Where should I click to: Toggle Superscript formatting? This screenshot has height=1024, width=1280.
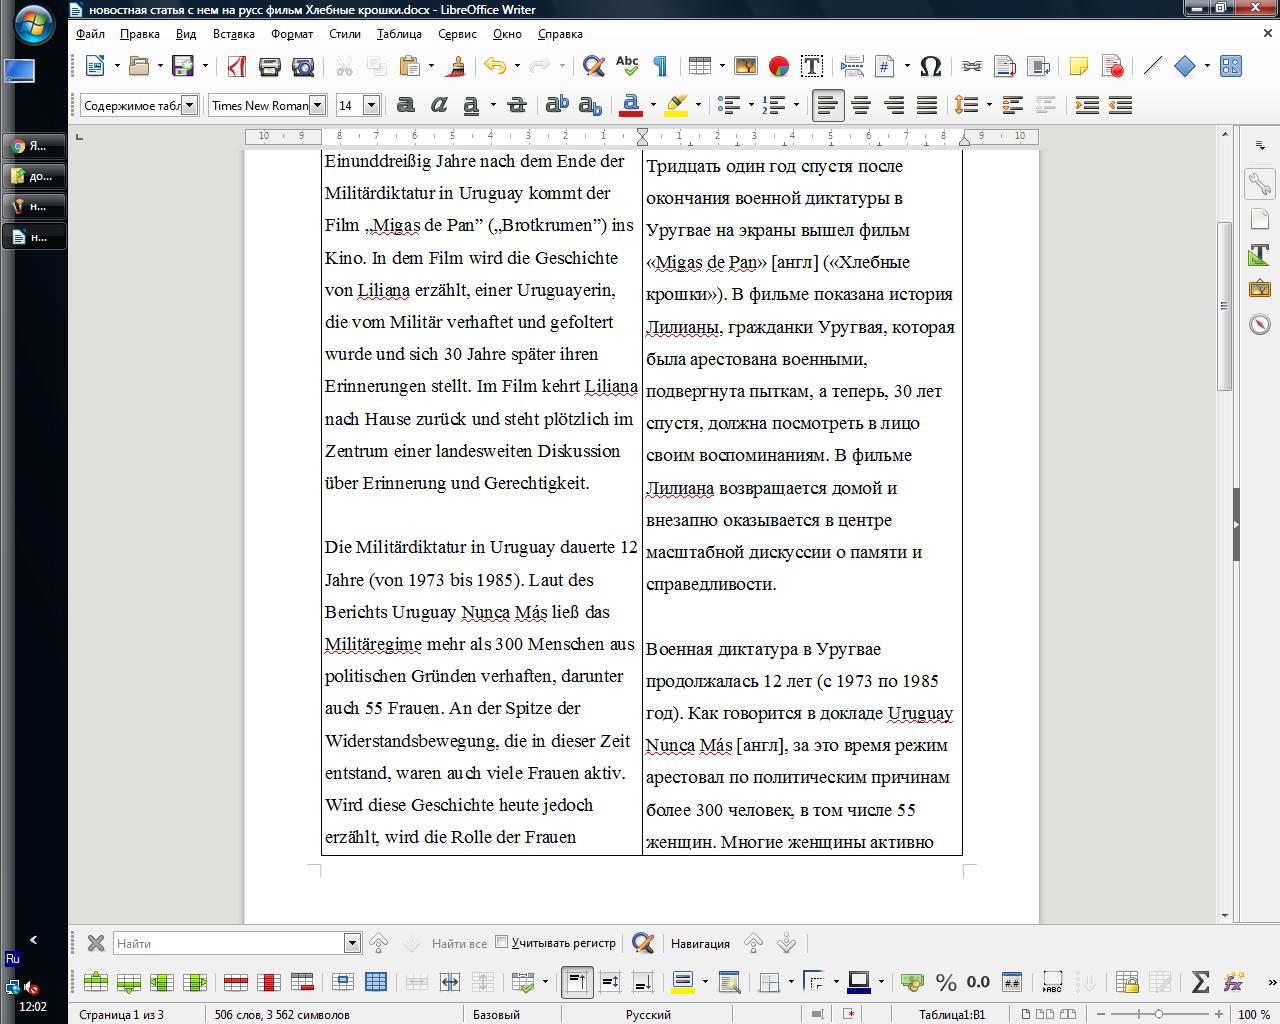tap(557, 105)
